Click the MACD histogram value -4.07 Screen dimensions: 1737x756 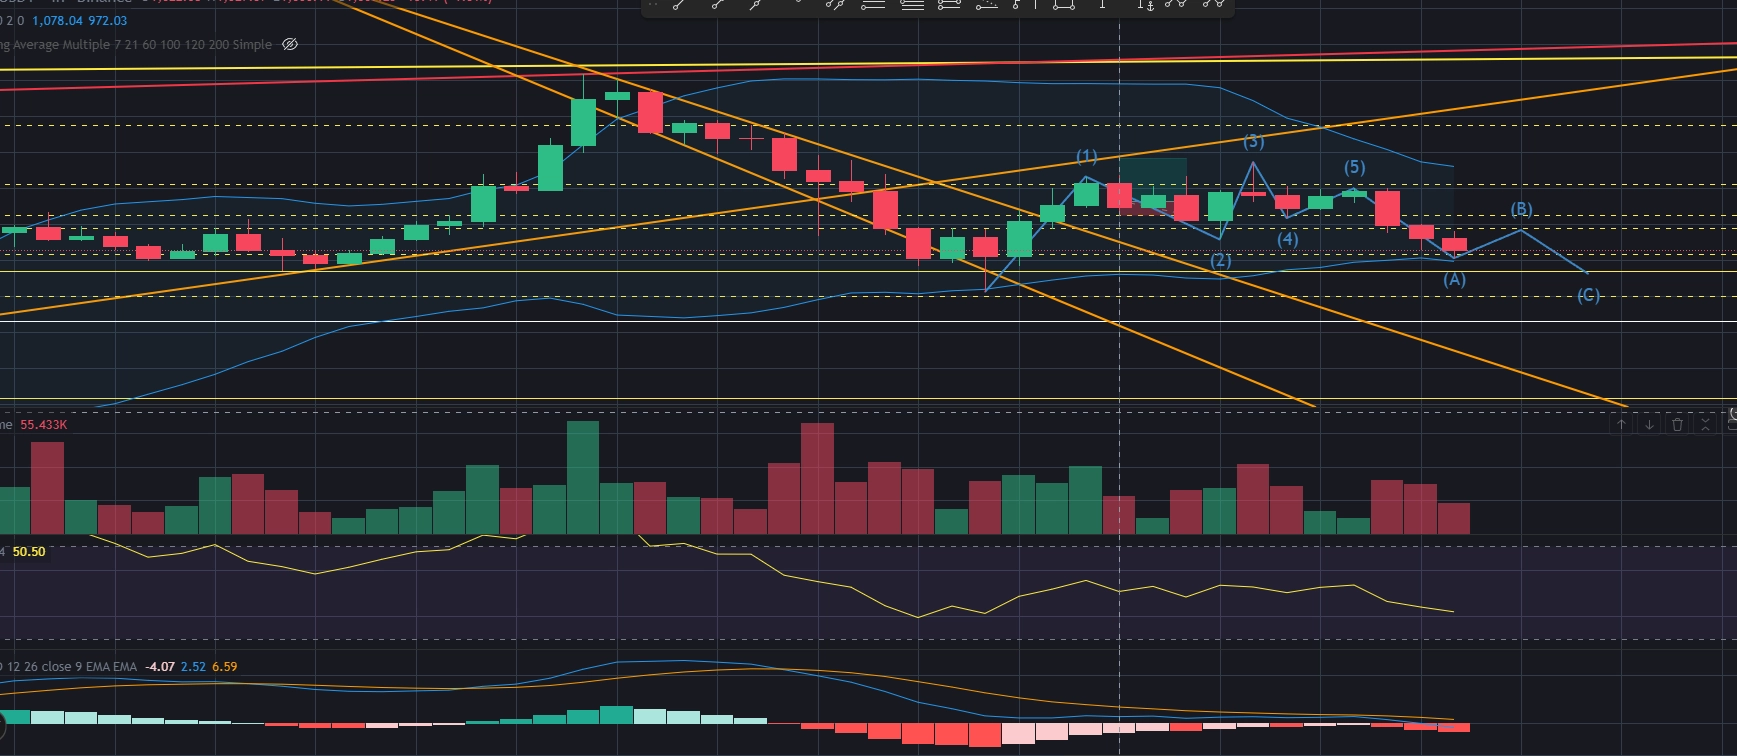[x=160, y=667]
